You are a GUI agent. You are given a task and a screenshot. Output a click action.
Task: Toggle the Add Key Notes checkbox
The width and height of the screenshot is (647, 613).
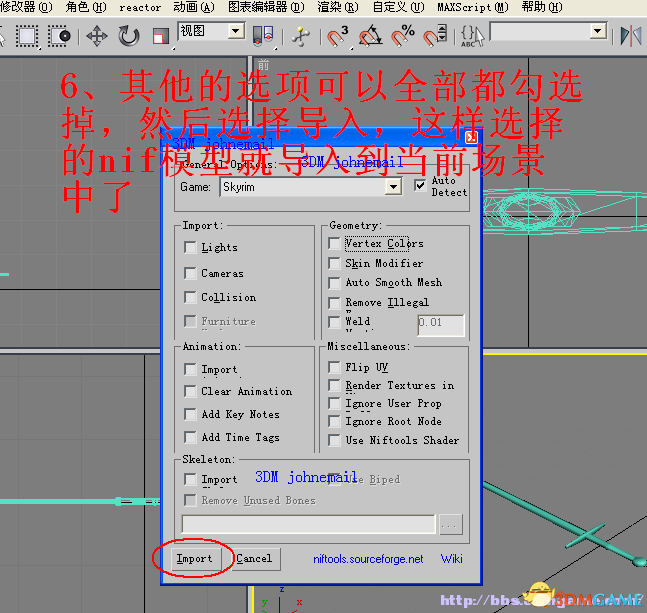(x=190, y=414)
